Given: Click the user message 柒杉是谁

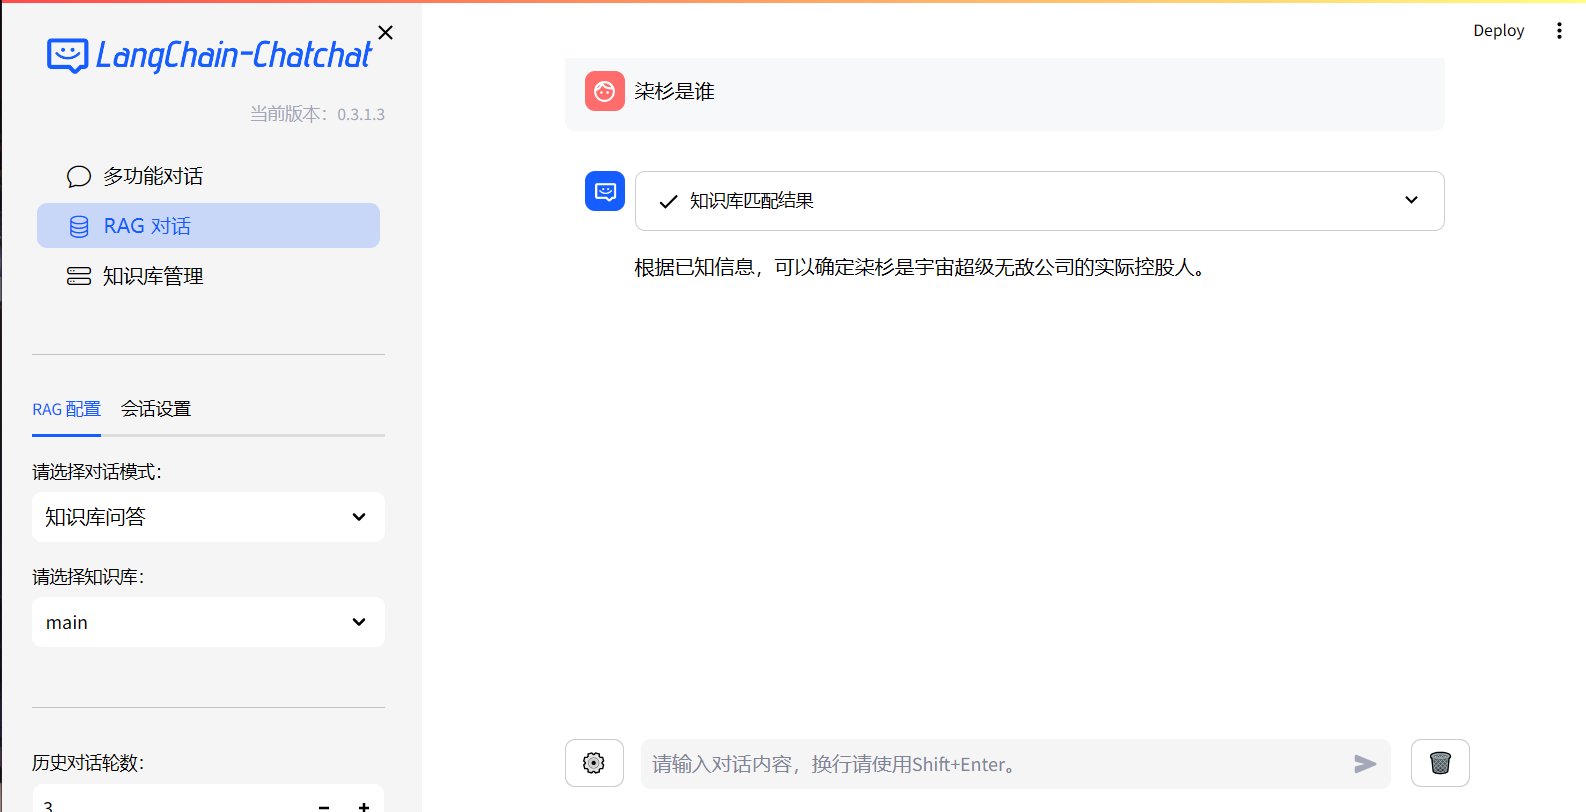Looking at the screenshot, I should tap(674, 91).
